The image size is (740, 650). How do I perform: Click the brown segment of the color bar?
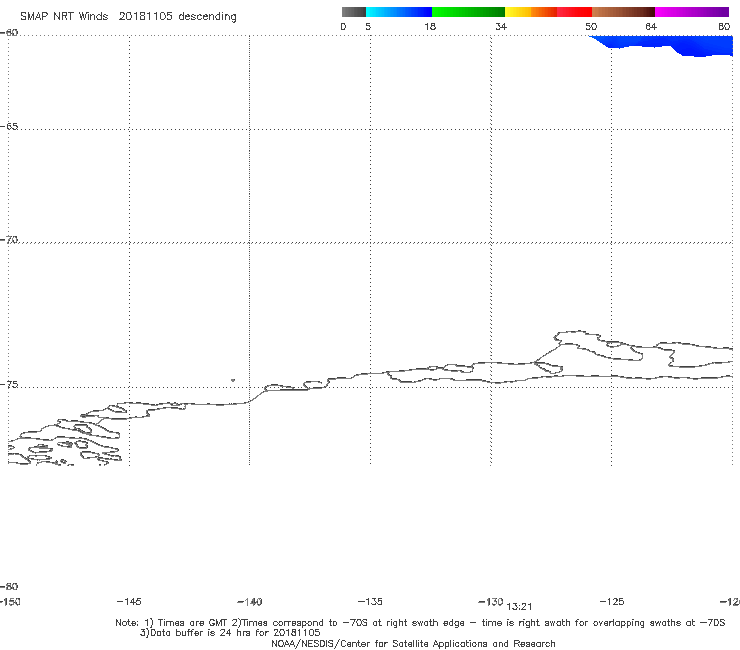pyautogui.click(x=623, y=12)
